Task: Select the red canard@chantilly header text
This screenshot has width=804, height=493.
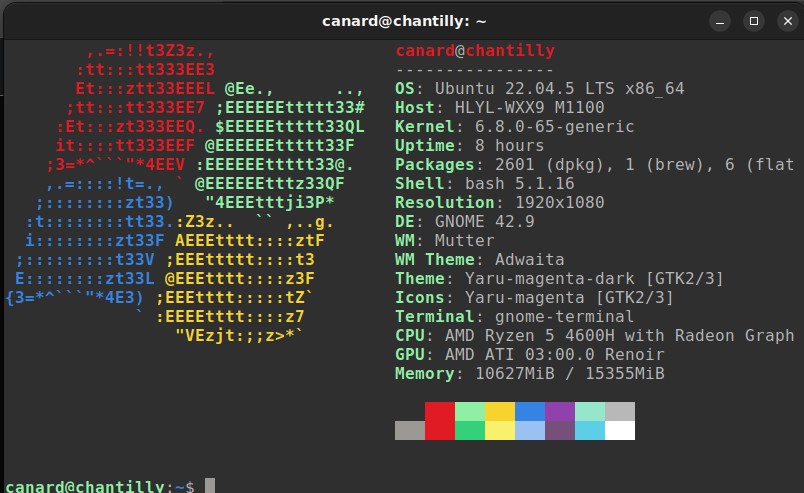Action: click(475, 50)
